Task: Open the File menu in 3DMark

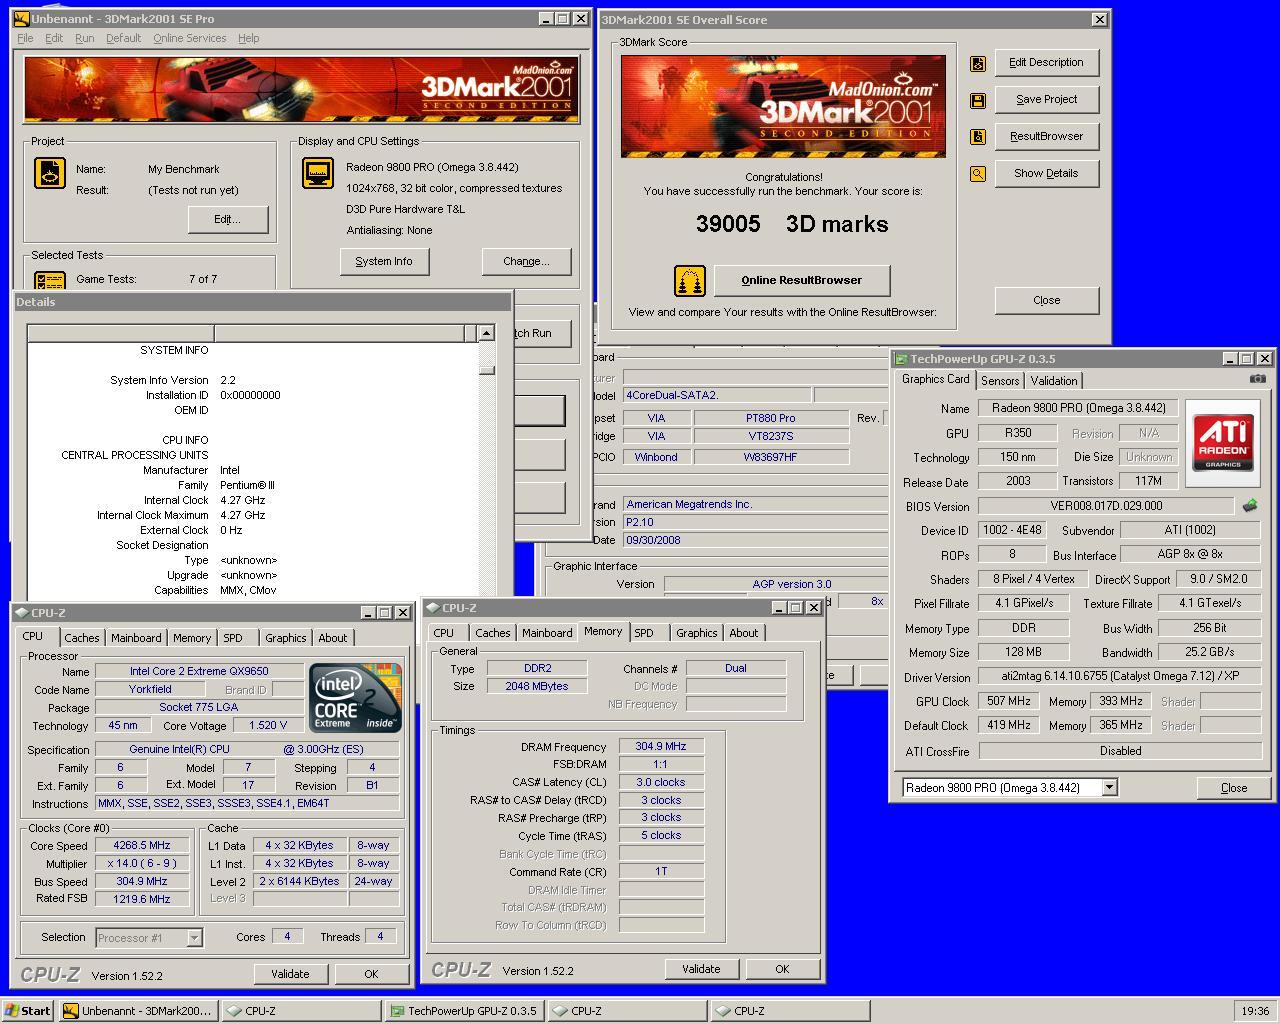Action: [x=25, y=38]
